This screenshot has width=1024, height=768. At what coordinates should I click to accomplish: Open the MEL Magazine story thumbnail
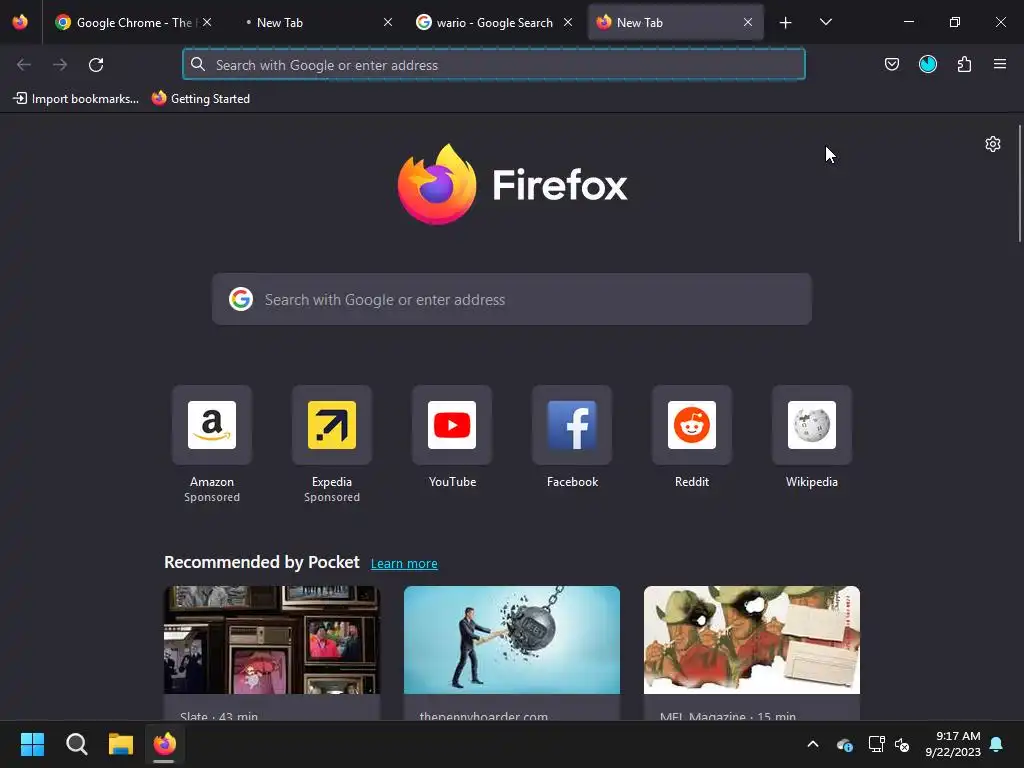[752, 640]
